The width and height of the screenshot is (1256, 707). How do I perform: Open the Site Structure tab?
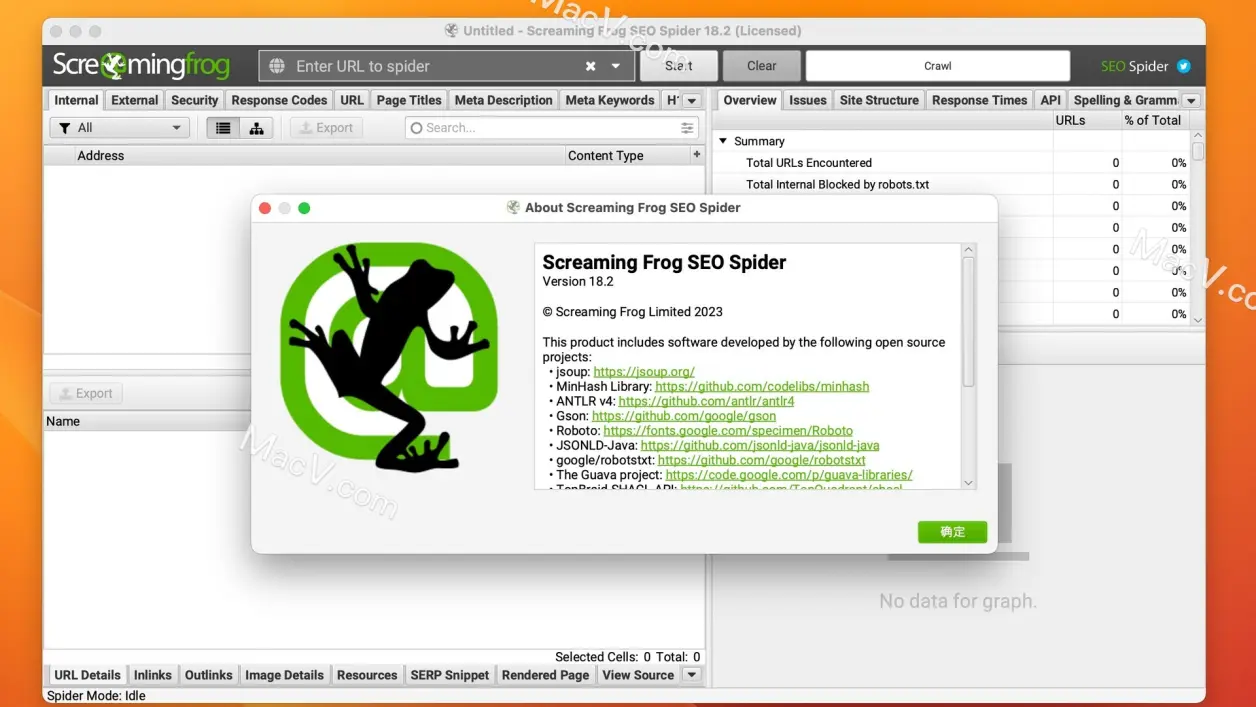(879, 100)
